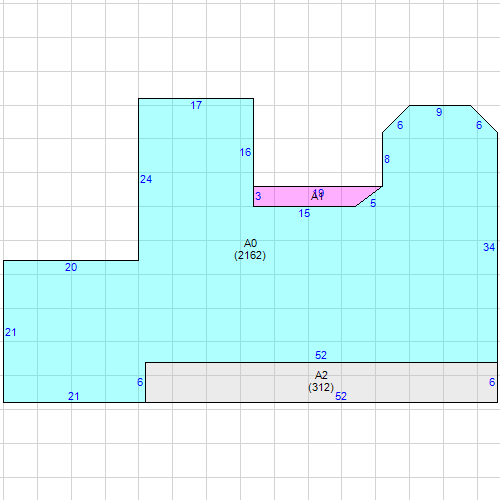The height and width of the screenshot is (500, 500).
Task: Select the dimension label 9
Action: (439, 112)
